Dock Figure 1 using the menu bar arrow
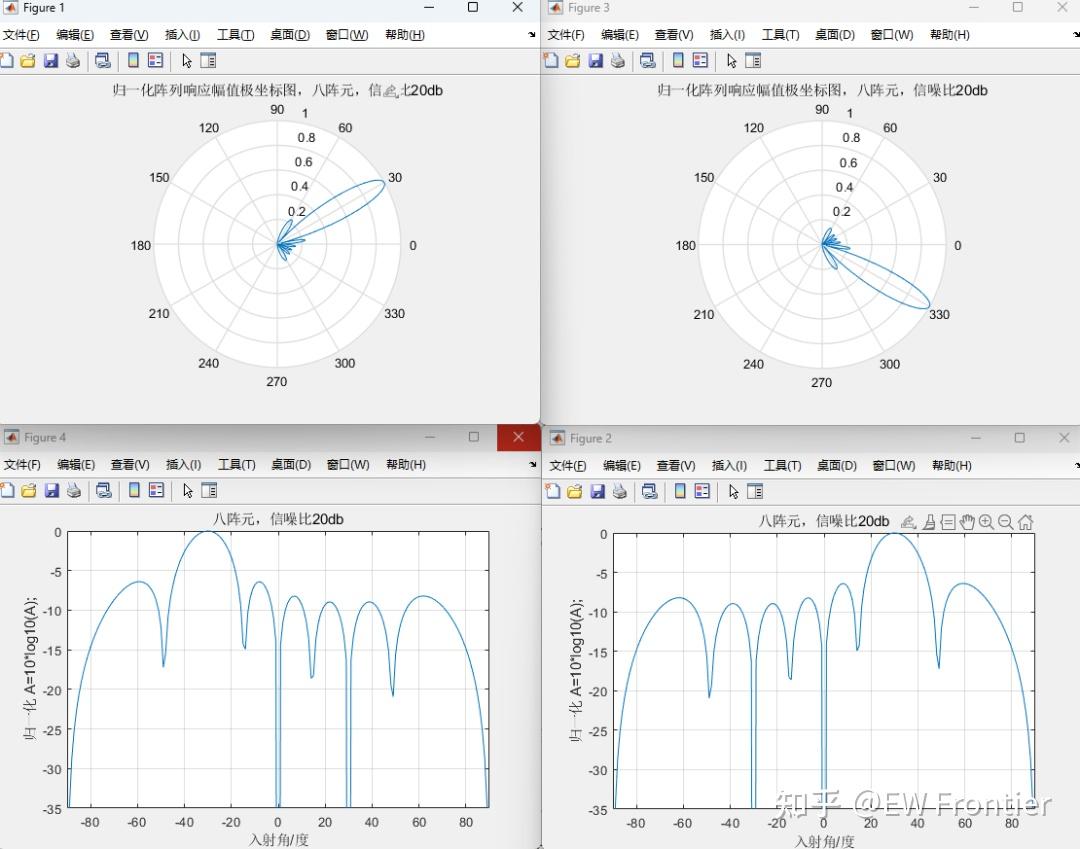The image size is (1080, 849). [532, 34]
